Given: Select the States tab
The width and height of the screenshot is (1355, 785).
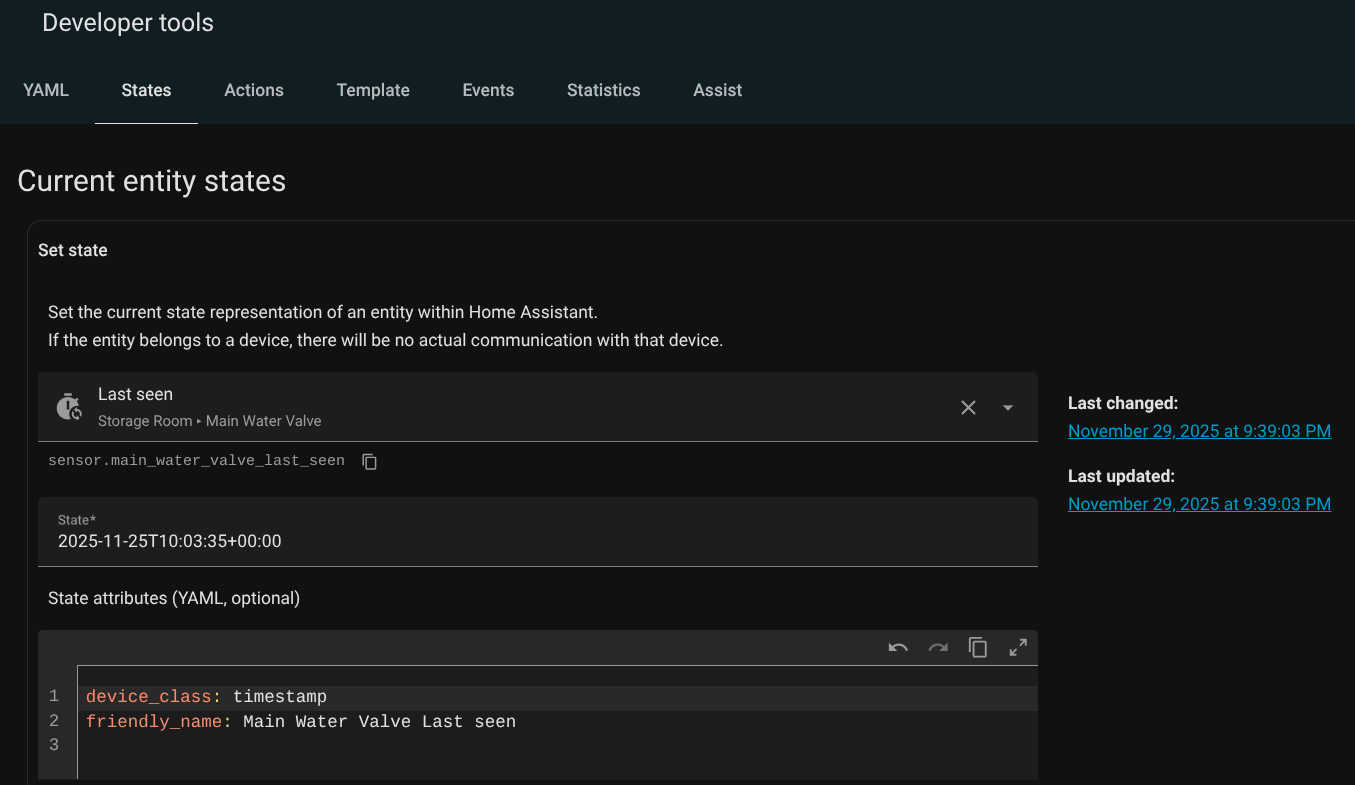Looking at the screenshot, I should 146,90.
